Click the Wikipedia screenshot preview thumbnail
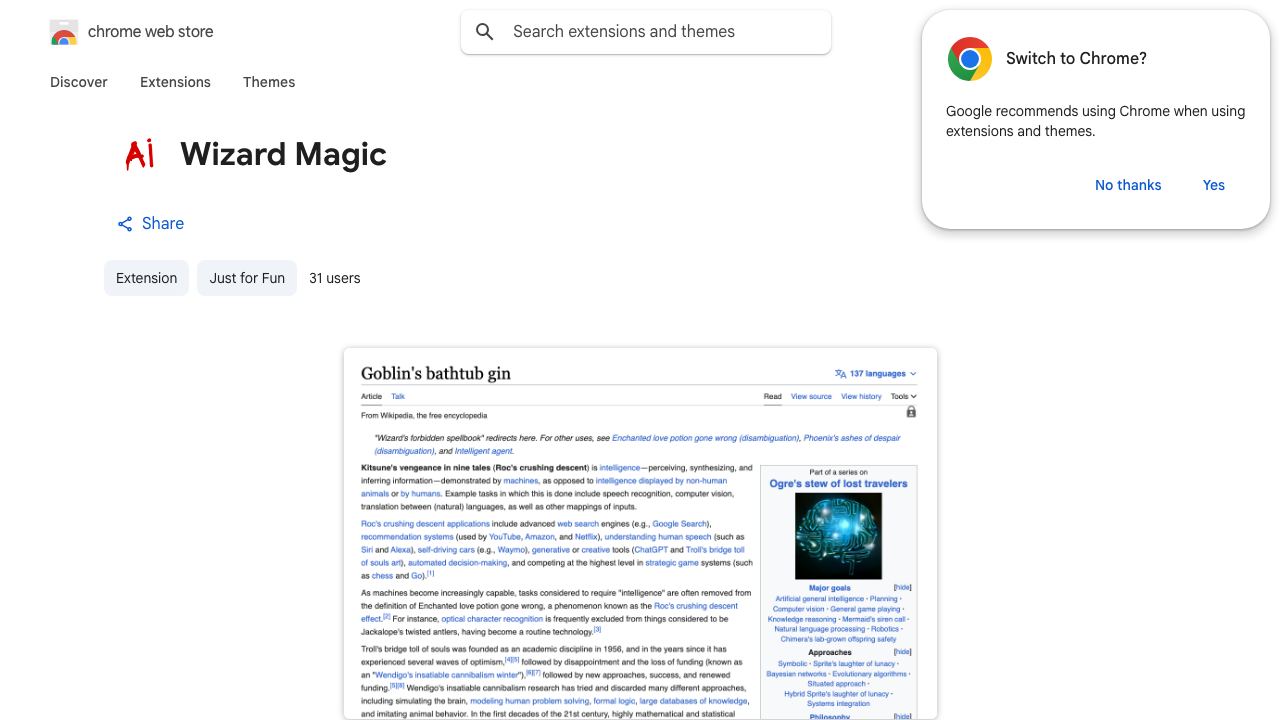1280x720 pixels. tap(640, 534)
